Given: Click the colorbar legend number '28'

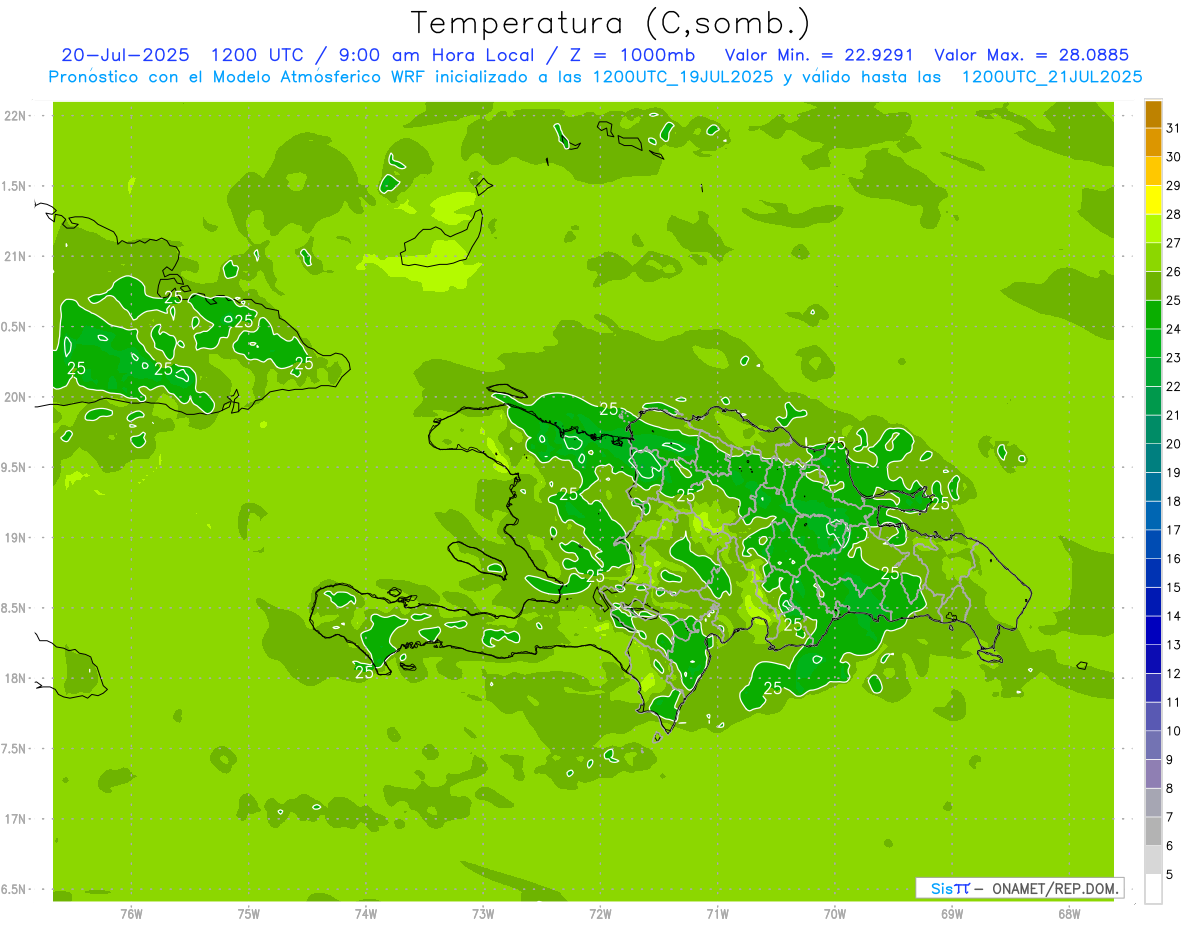Looking at the screenshot, I should tap(1174, 214).
